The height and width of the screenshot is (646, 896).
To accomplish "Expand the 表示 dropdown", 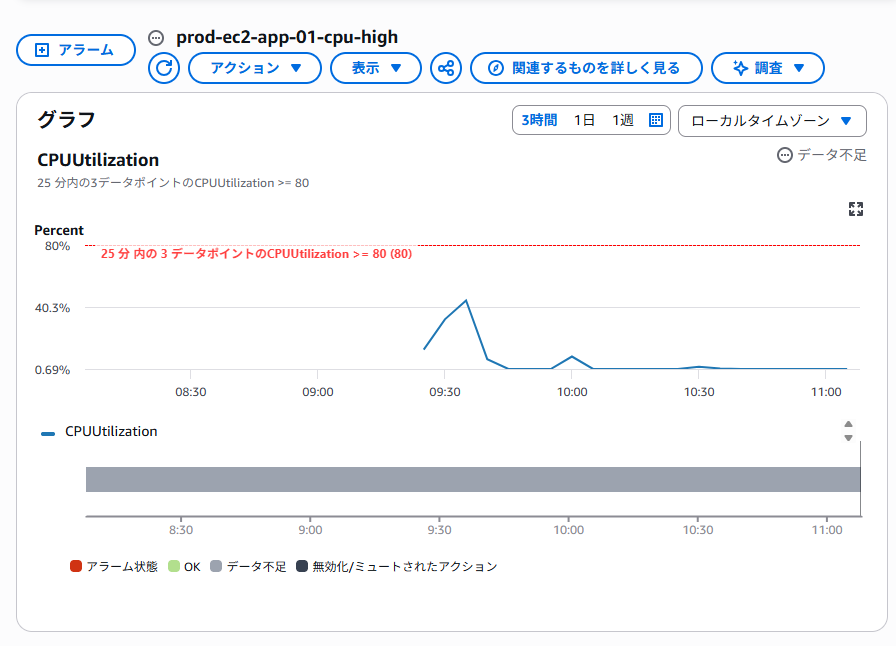I will click(x=376, y=68).
